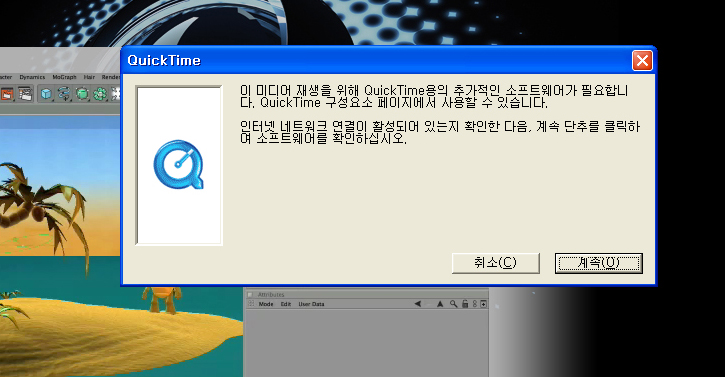
Task: Select the green array modeling icon
Action: click(100, 94)
